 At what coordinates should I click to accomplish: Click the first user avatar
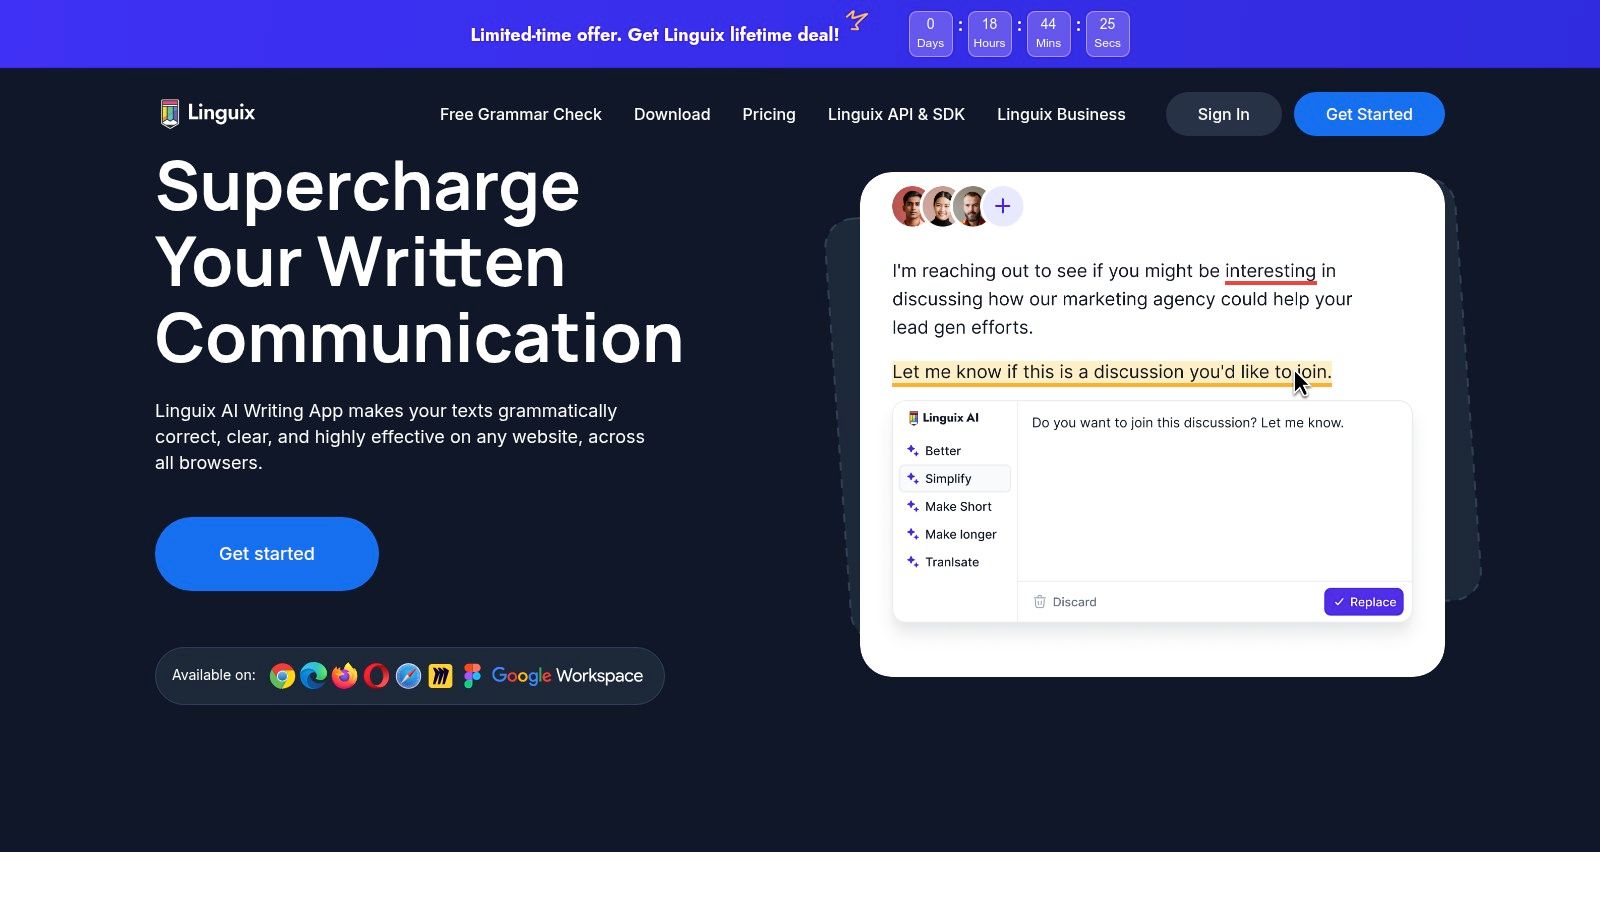(x=911, y=207)
